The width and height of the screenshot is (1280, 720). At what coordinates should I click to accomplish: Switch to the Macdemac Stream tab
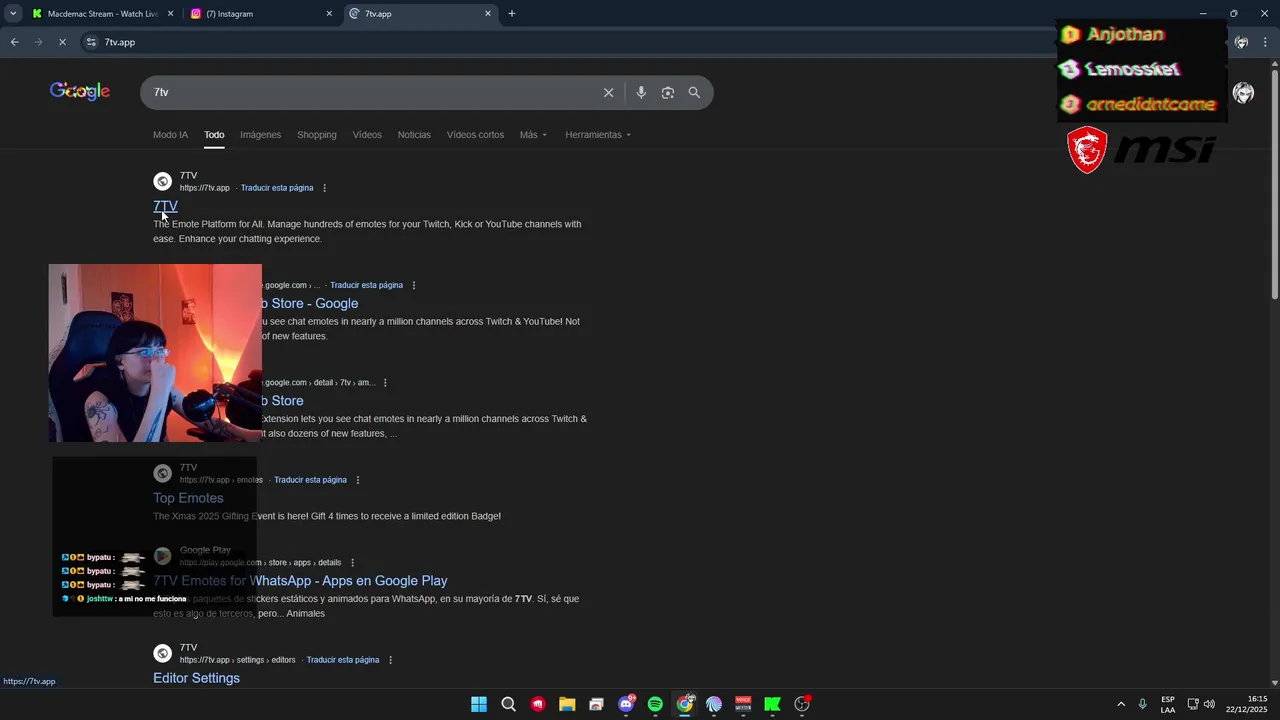(102, 14)
